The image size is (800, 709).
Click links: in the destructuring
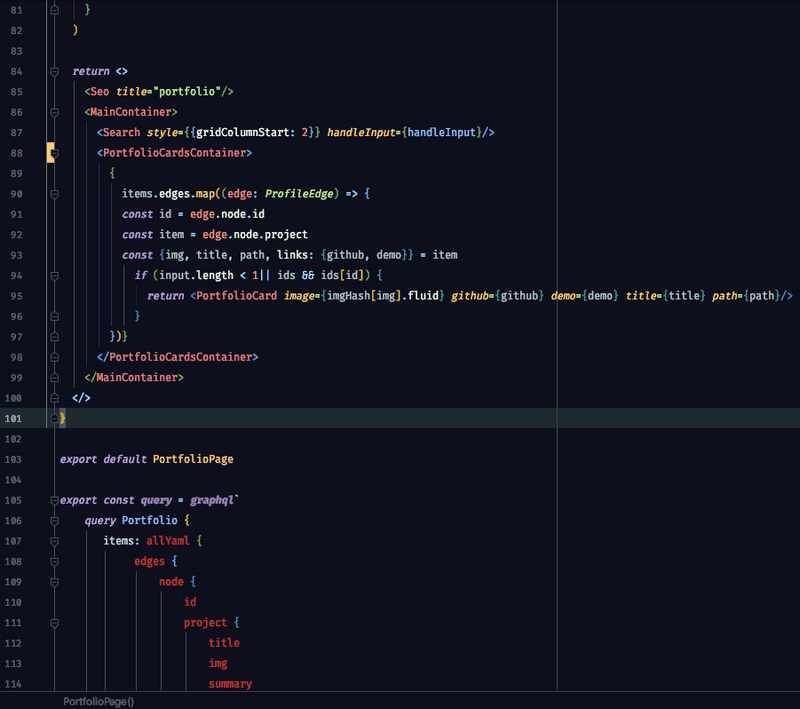(x=295, y=255)
